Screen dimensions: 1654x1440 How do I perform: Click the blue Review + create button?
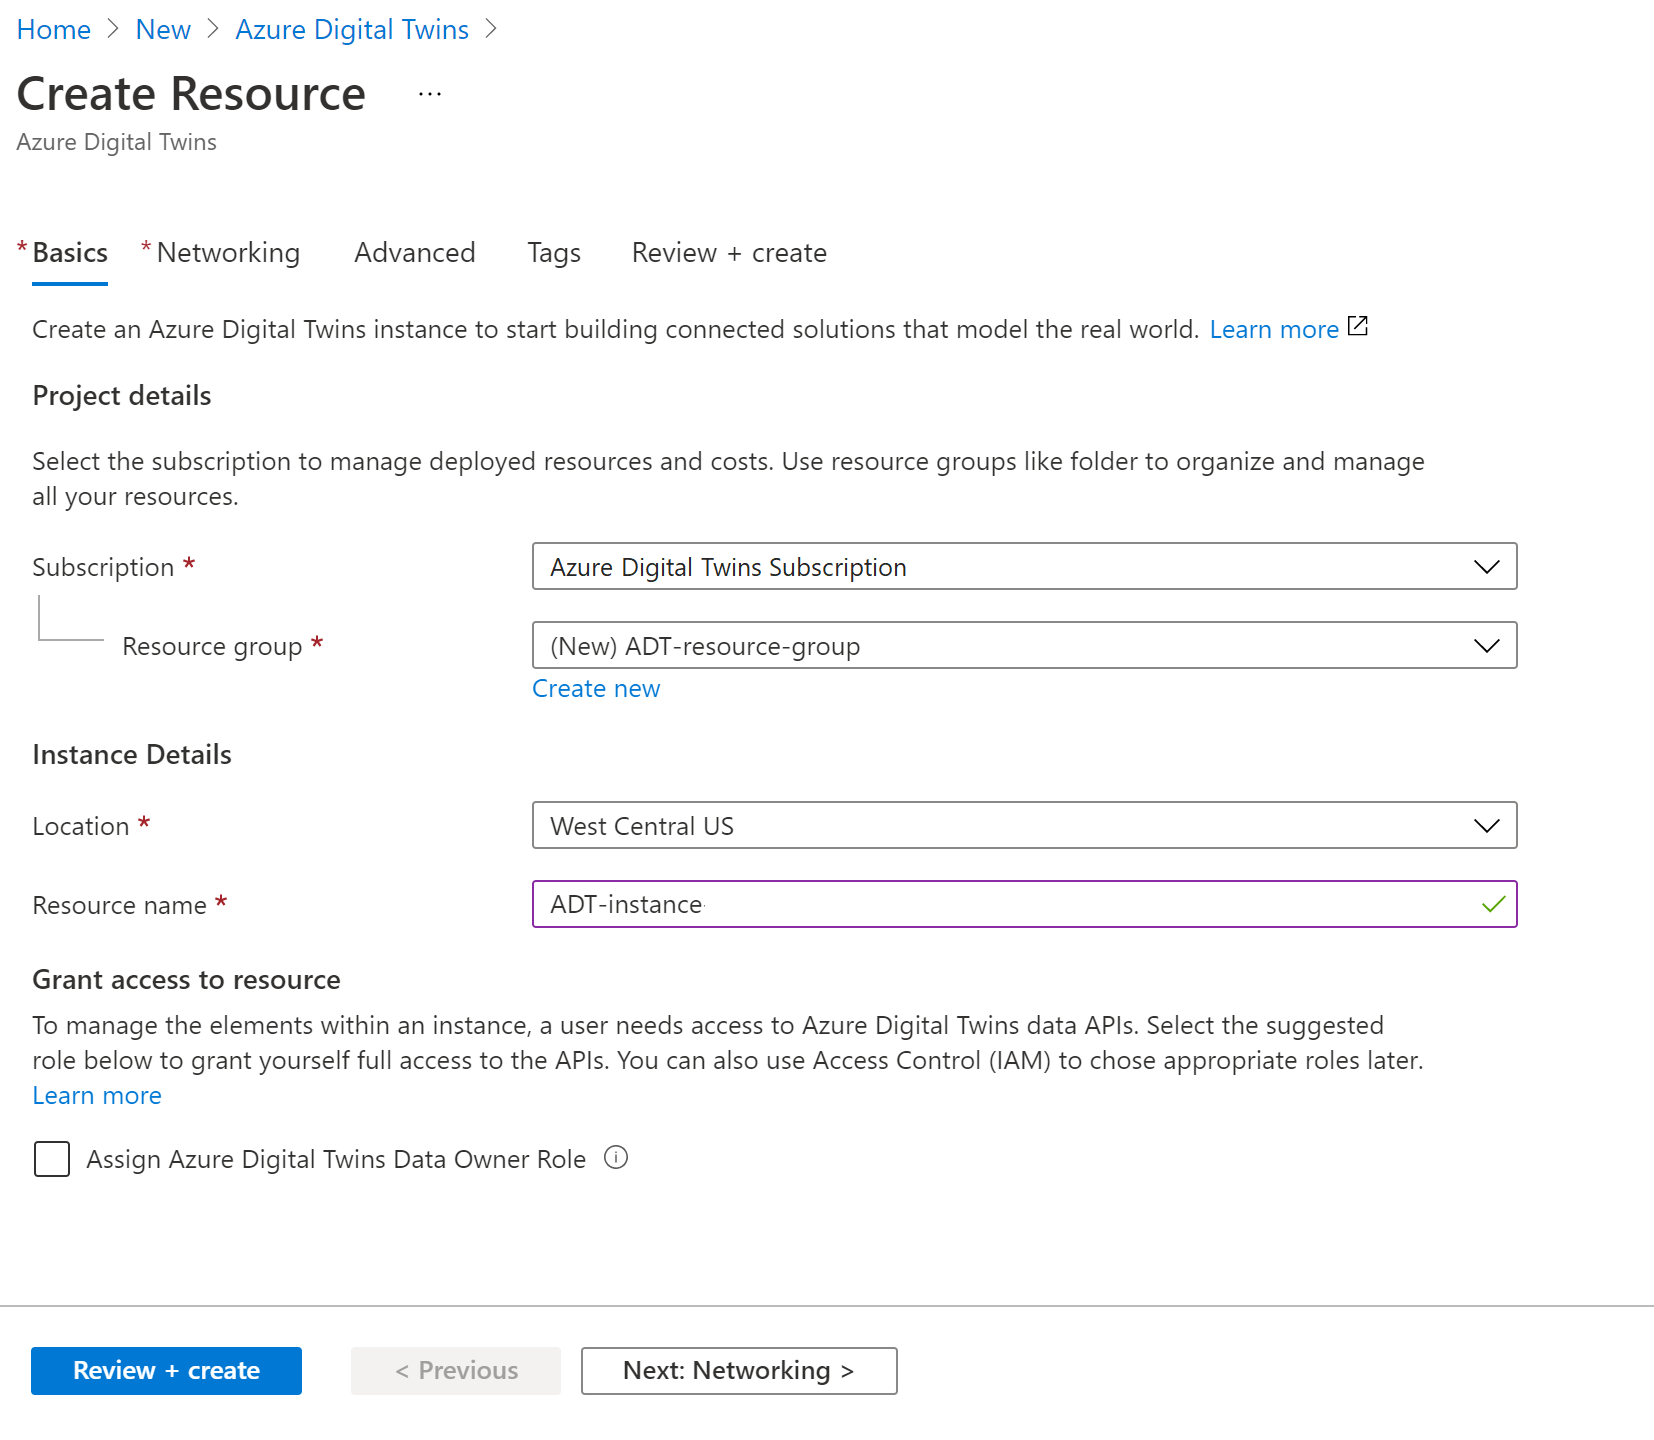click(x=166, y=1371)
